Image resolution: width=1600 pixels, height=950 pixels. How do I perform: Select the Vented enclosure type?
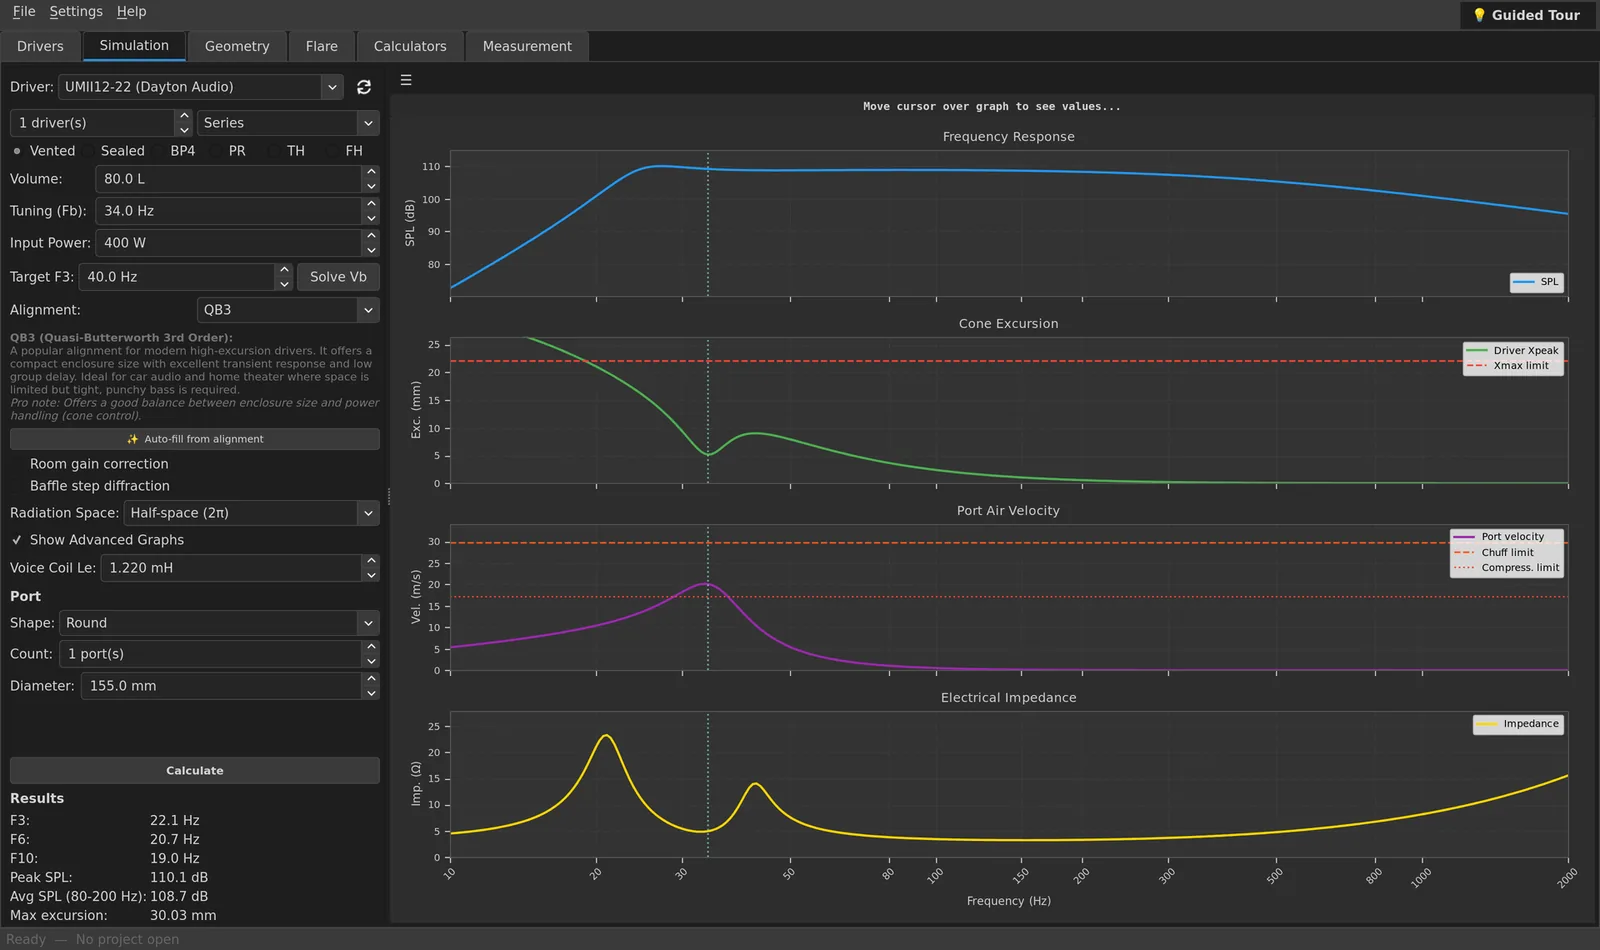44,151
